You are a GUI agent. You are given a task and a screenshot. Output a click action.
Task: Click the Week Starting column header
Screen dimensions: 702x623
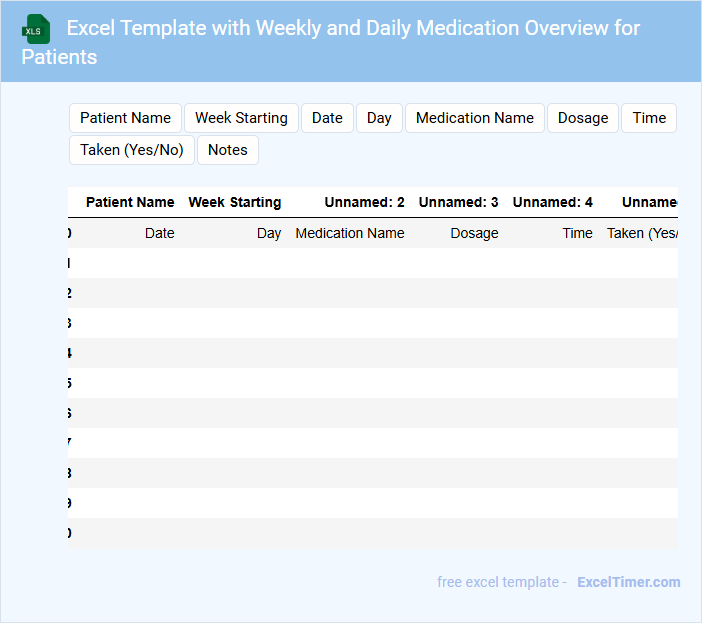point(235,202)
